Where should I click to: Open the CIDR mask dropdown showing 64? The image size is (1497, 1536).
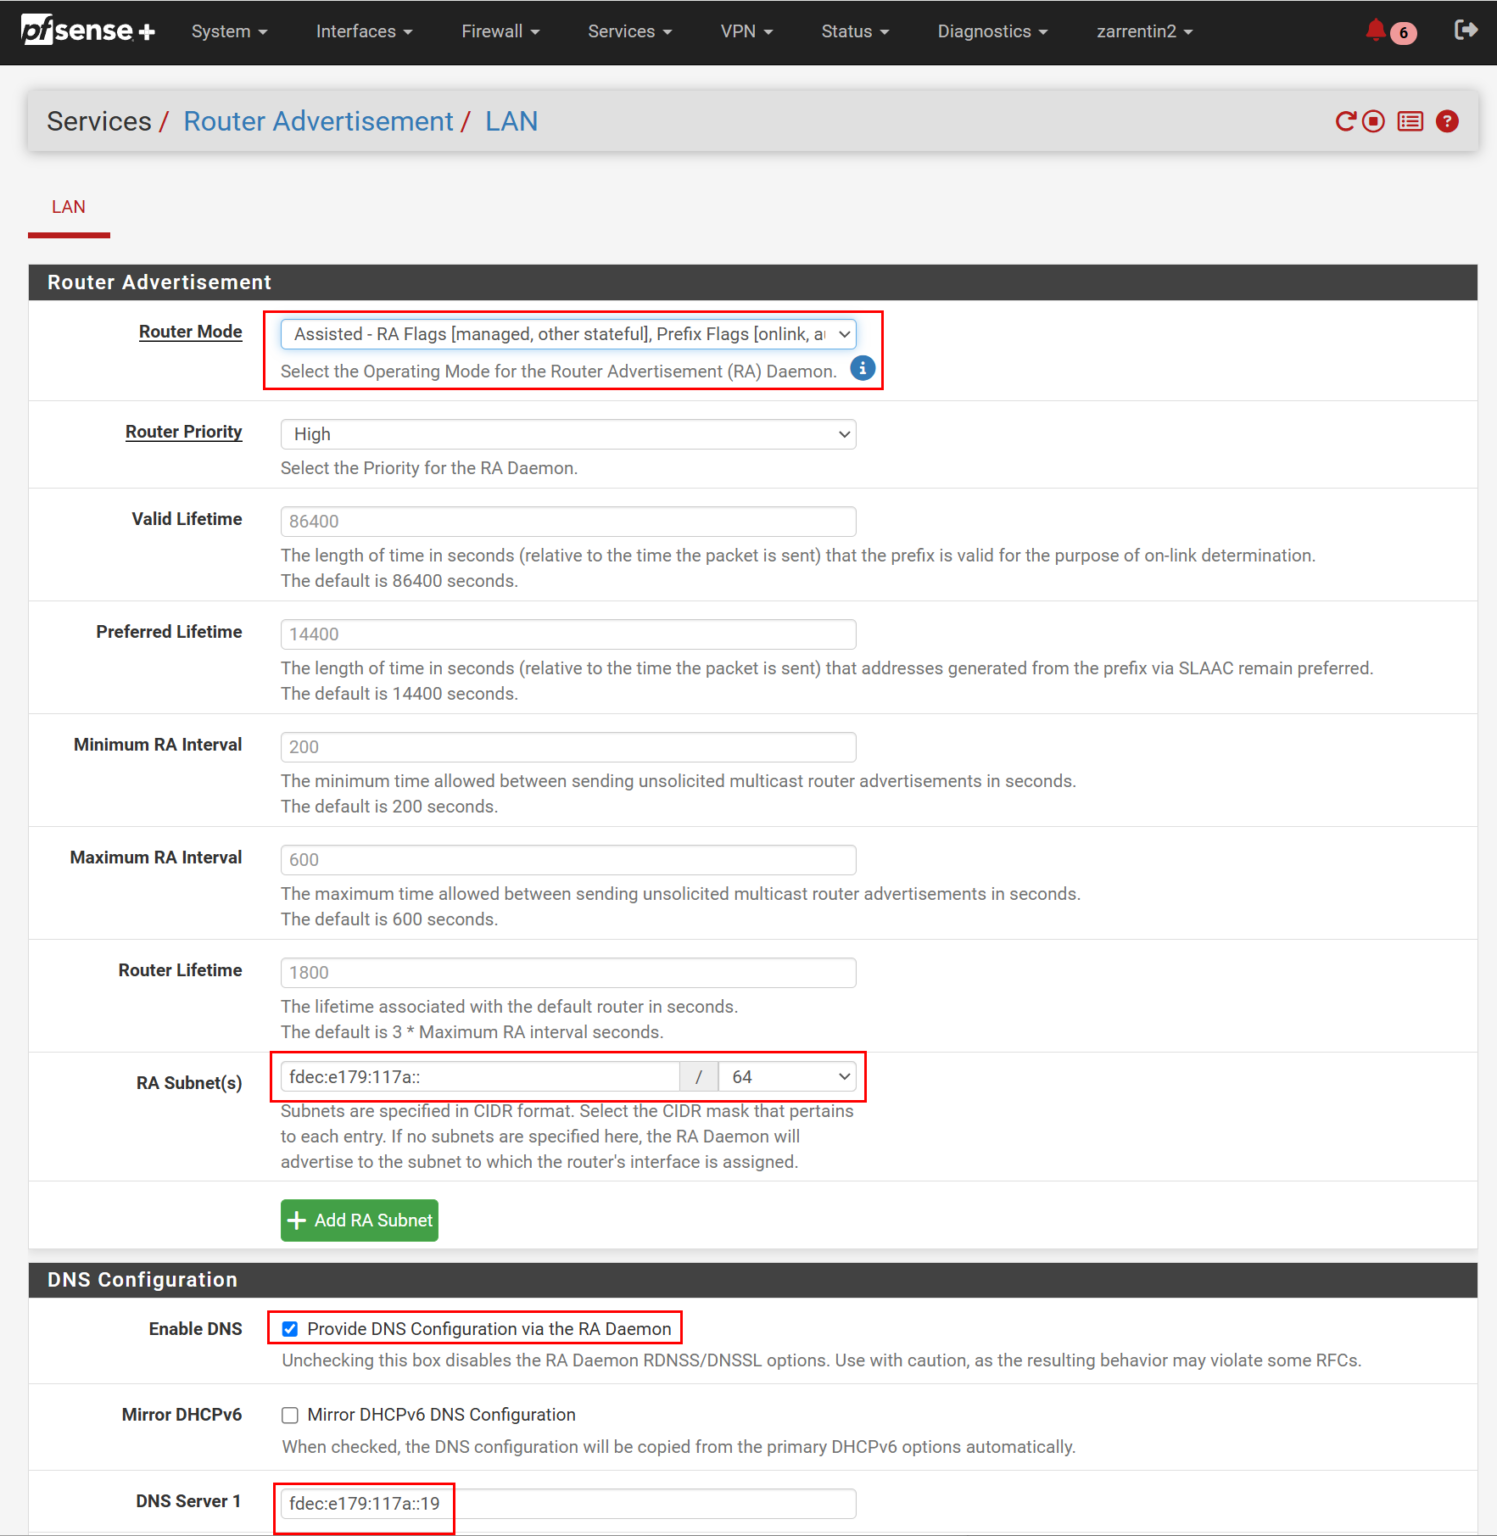tap(788, 1076)
